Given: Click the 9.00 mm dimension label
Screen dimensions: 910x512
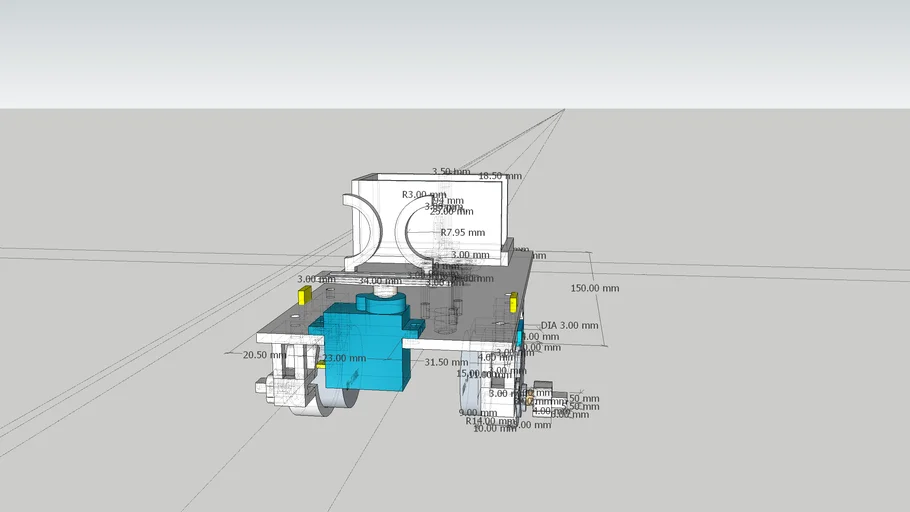Looking at the screenshot, I should [478, 413].
